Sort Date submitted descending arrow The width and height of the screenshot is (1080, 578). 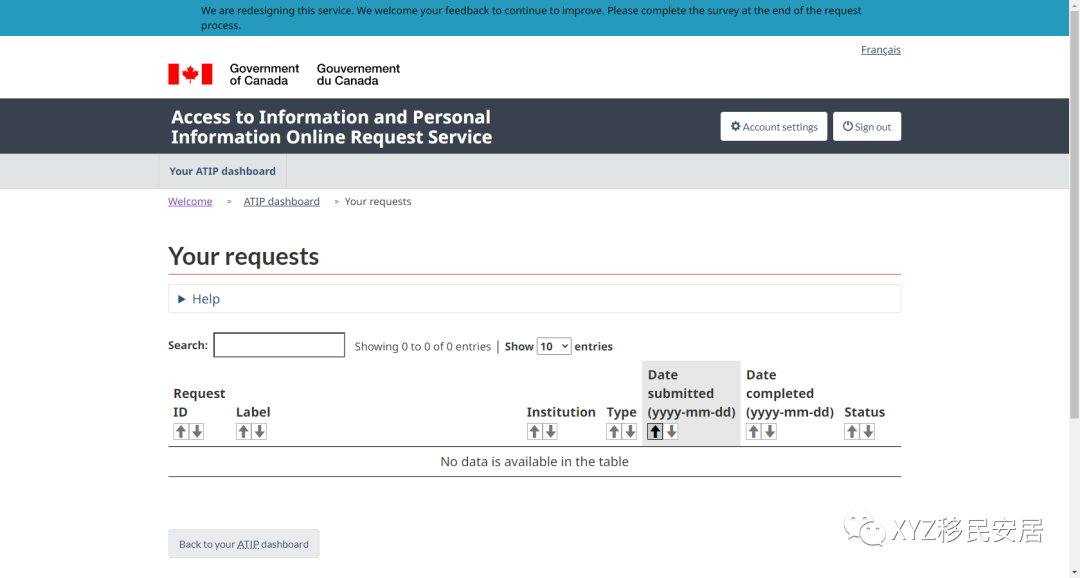click(672, 431)
